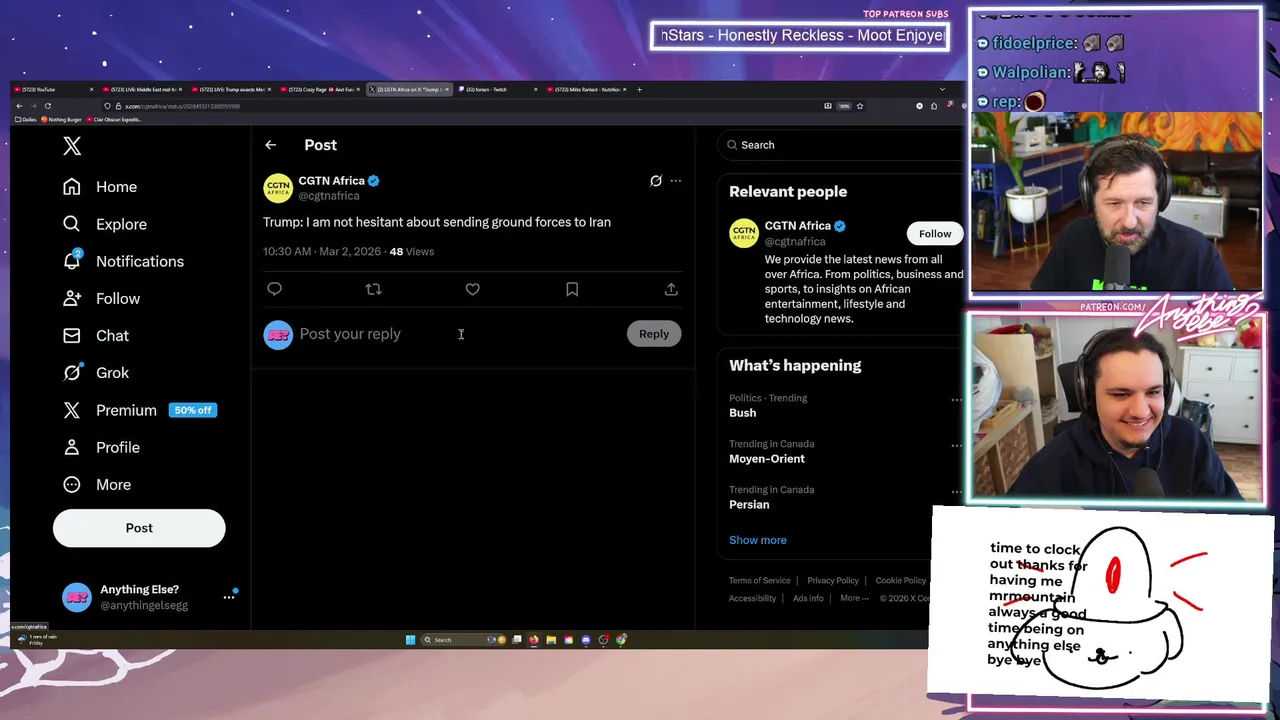
Task: Open Terms of Service link
Action: (x=759, y=581)
